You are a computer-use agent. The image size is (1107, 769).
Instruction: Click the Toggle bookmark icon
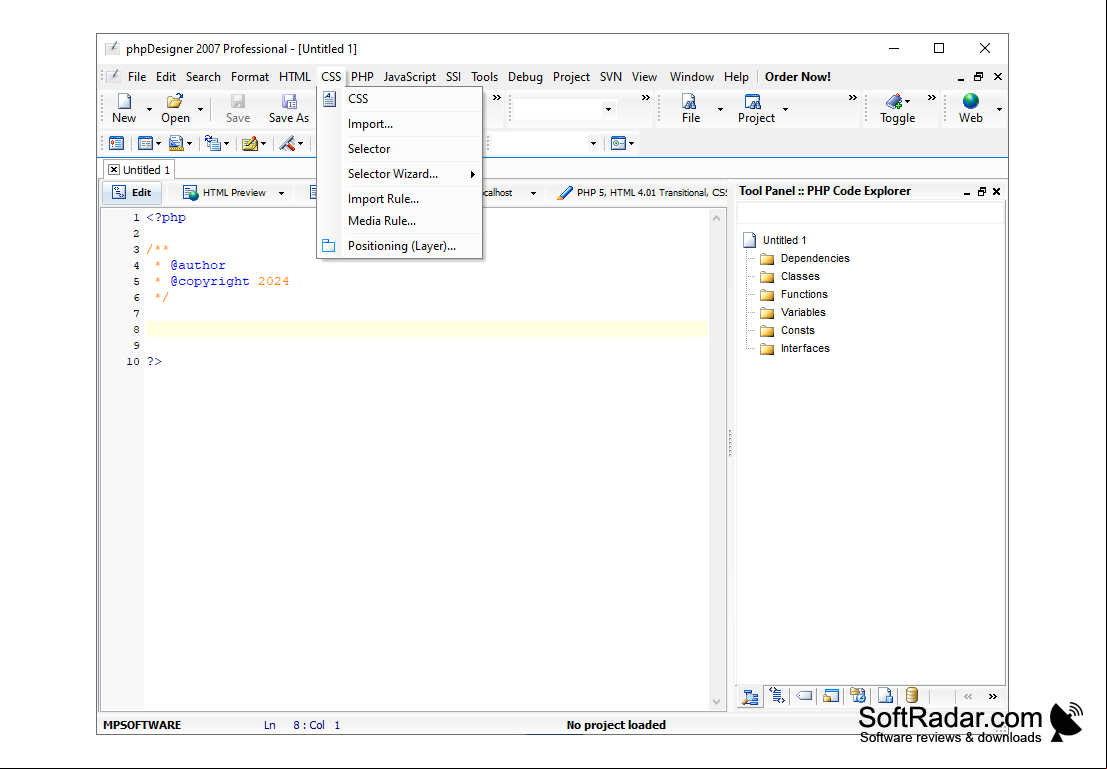(894, 101)
